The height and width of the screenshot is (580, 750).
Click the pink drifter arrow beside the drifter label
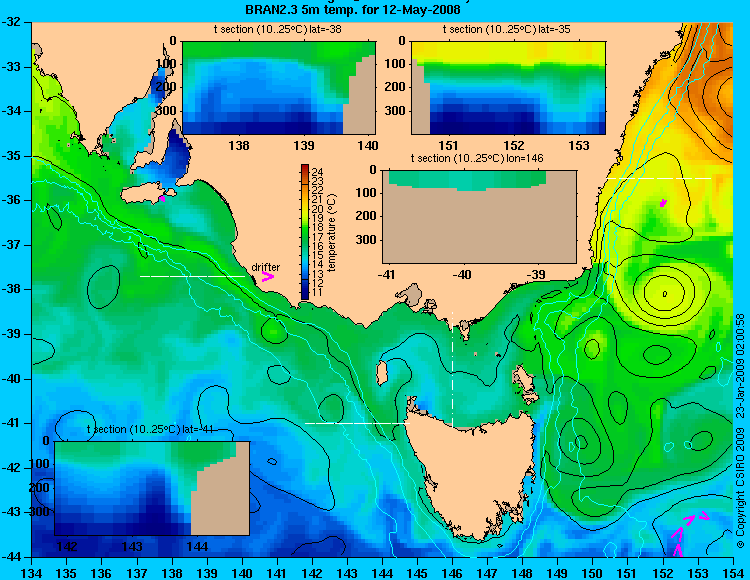[x=267, y=276]
